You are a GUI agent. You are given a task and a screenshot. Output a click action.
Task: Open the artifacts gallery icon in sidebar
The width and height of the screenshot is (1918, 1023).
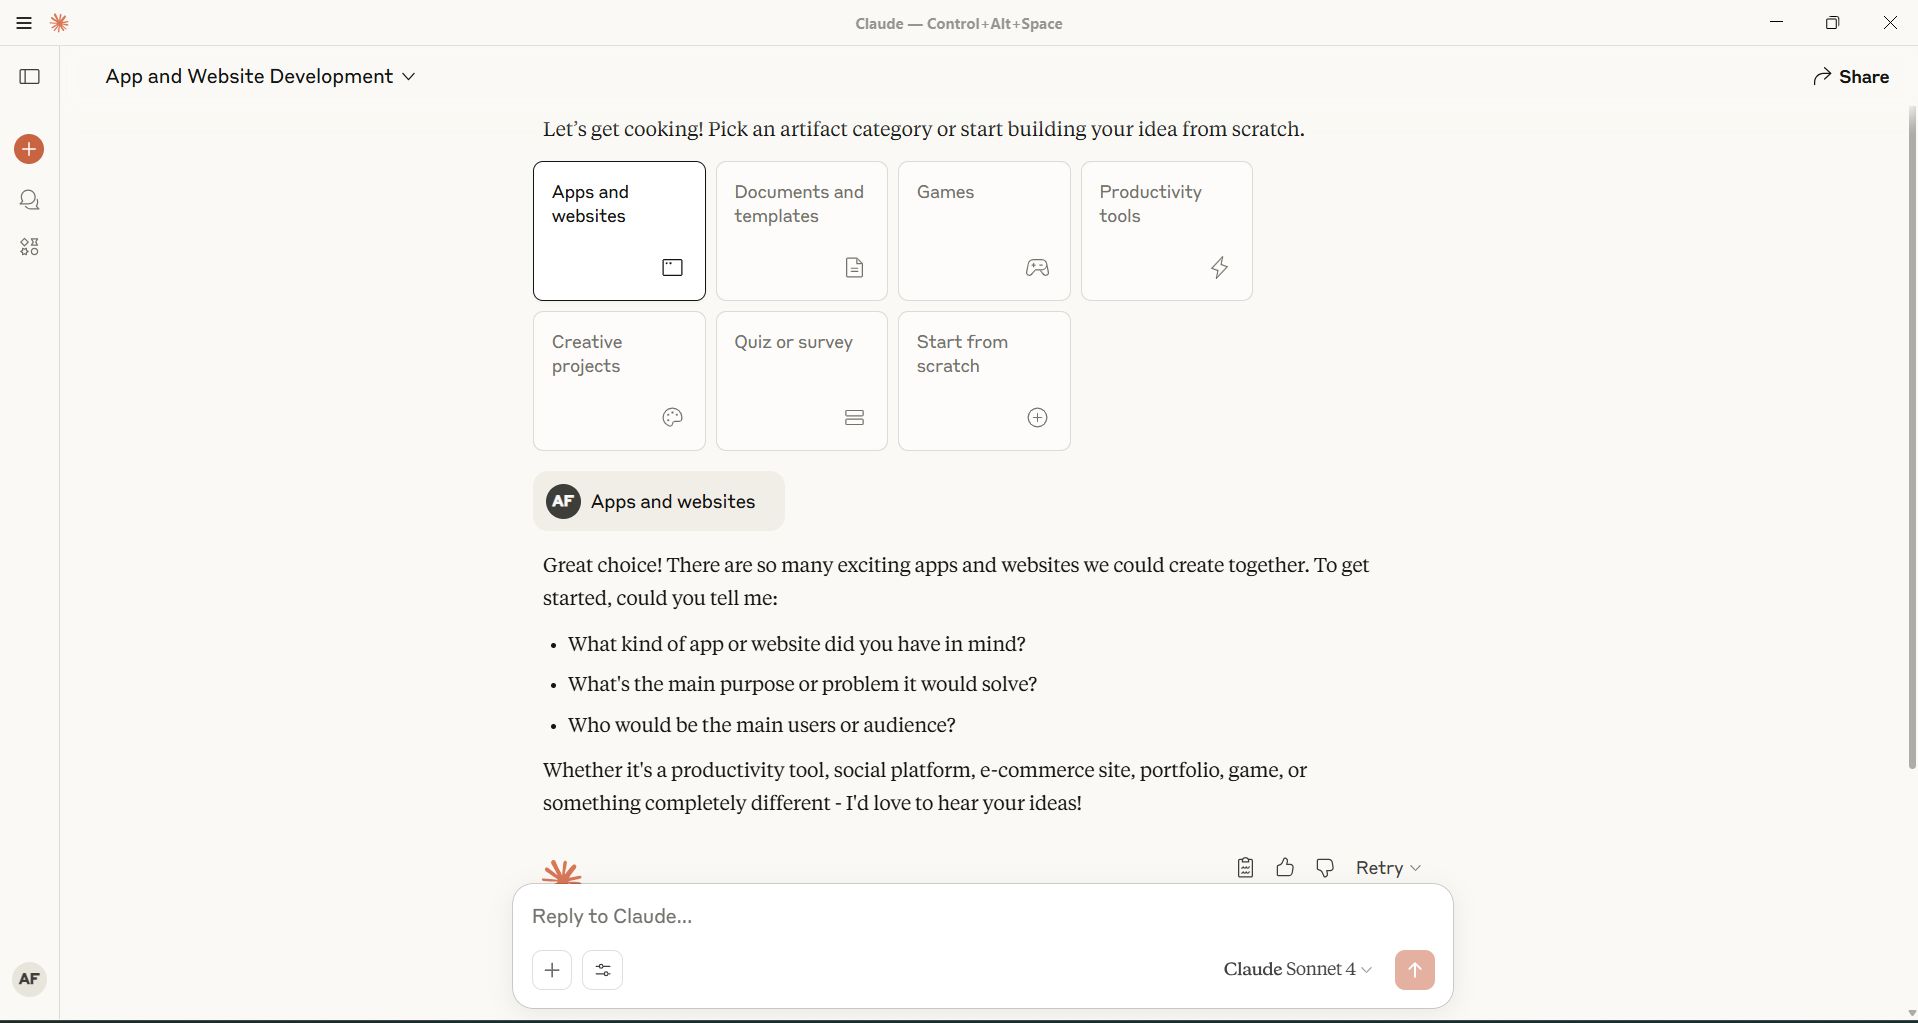(30, 247)
